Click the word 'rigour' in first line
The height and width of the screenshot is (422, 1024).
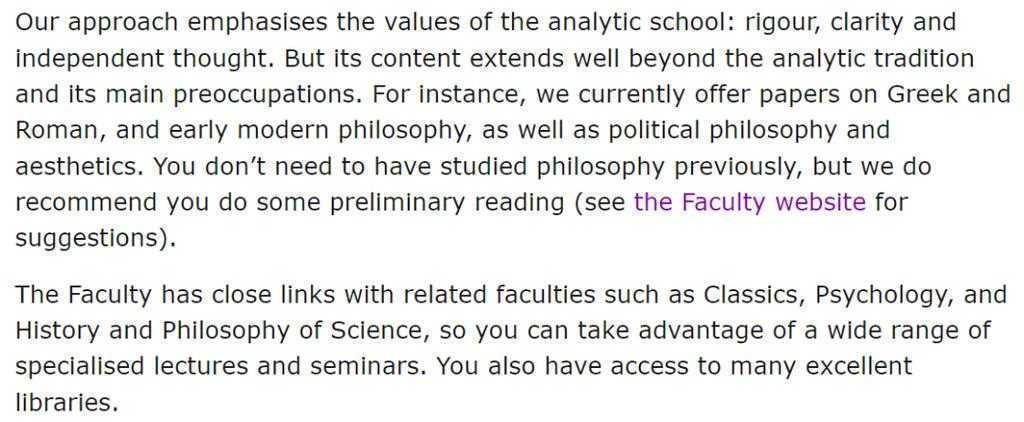coord(724,22)
